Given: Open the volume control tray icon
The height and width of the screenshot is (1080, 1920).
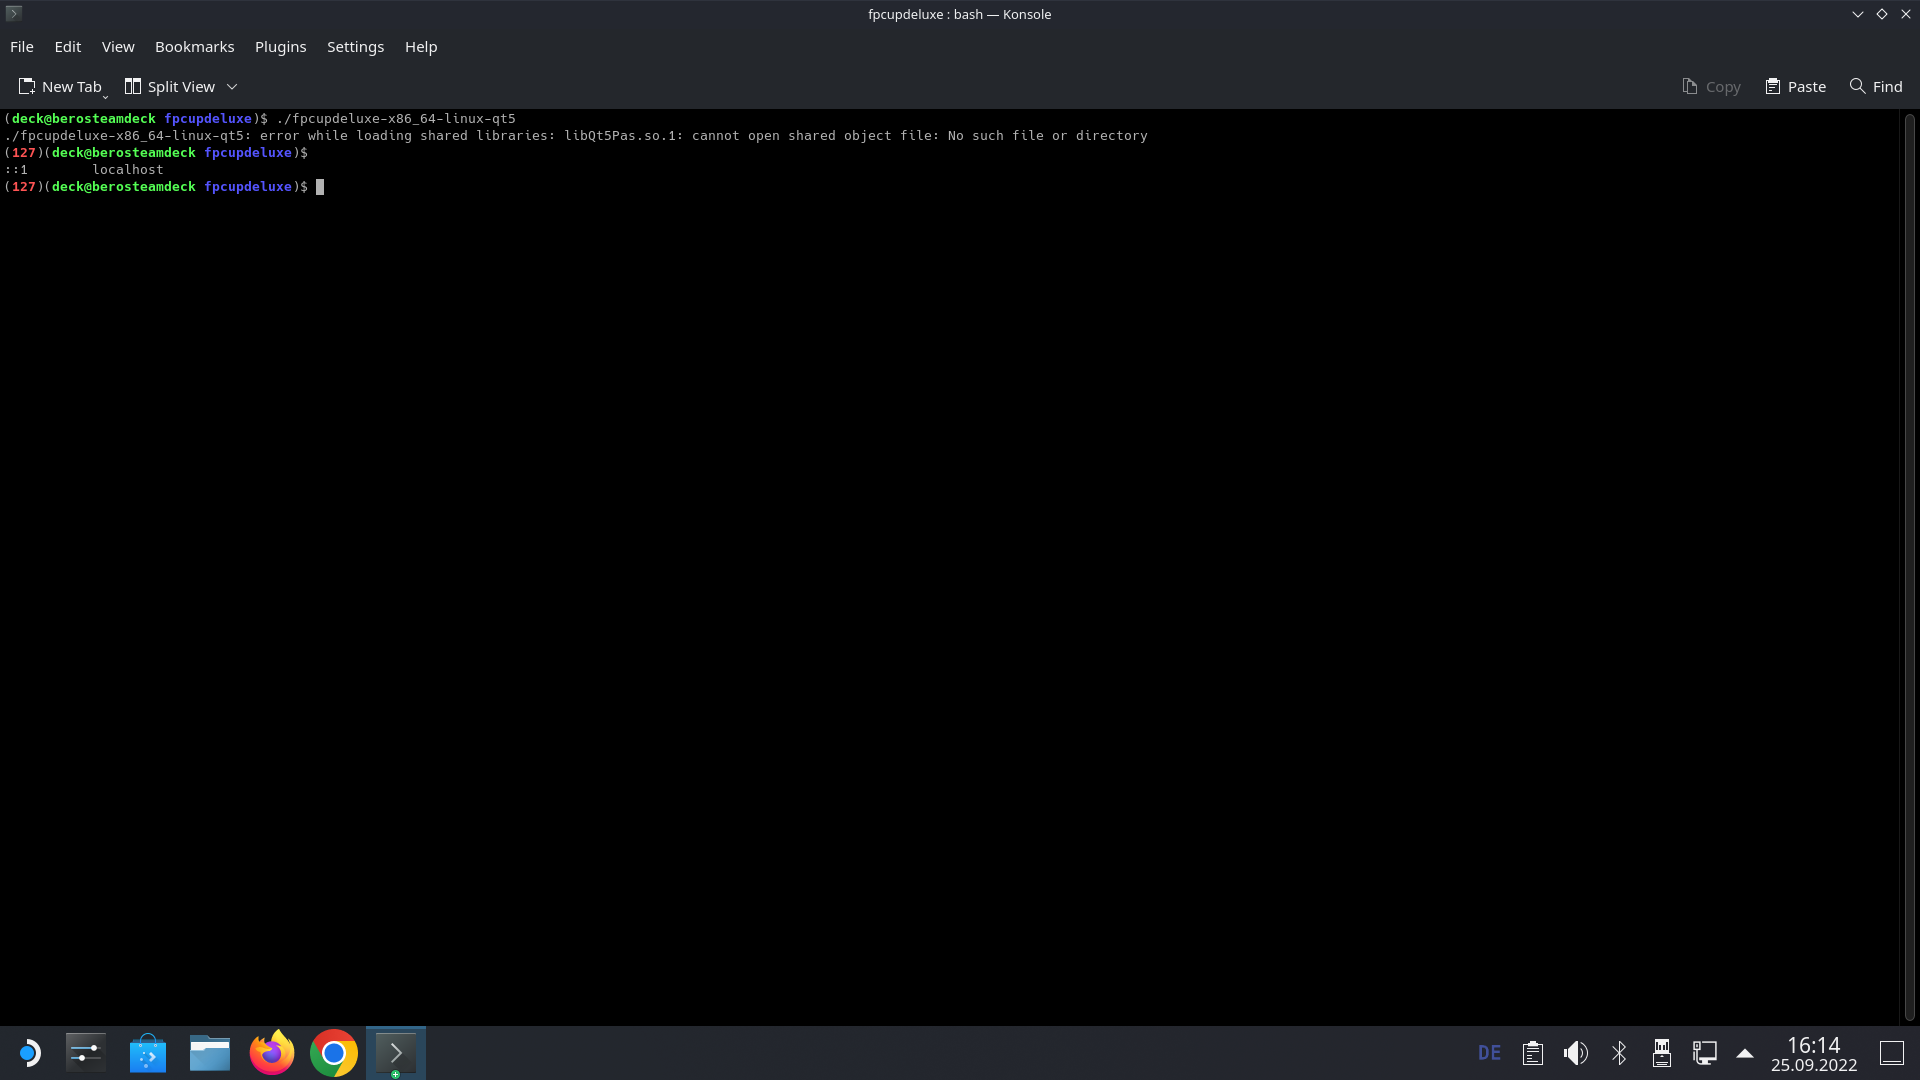Looking at the screenshot, I should point(1576,1053).
